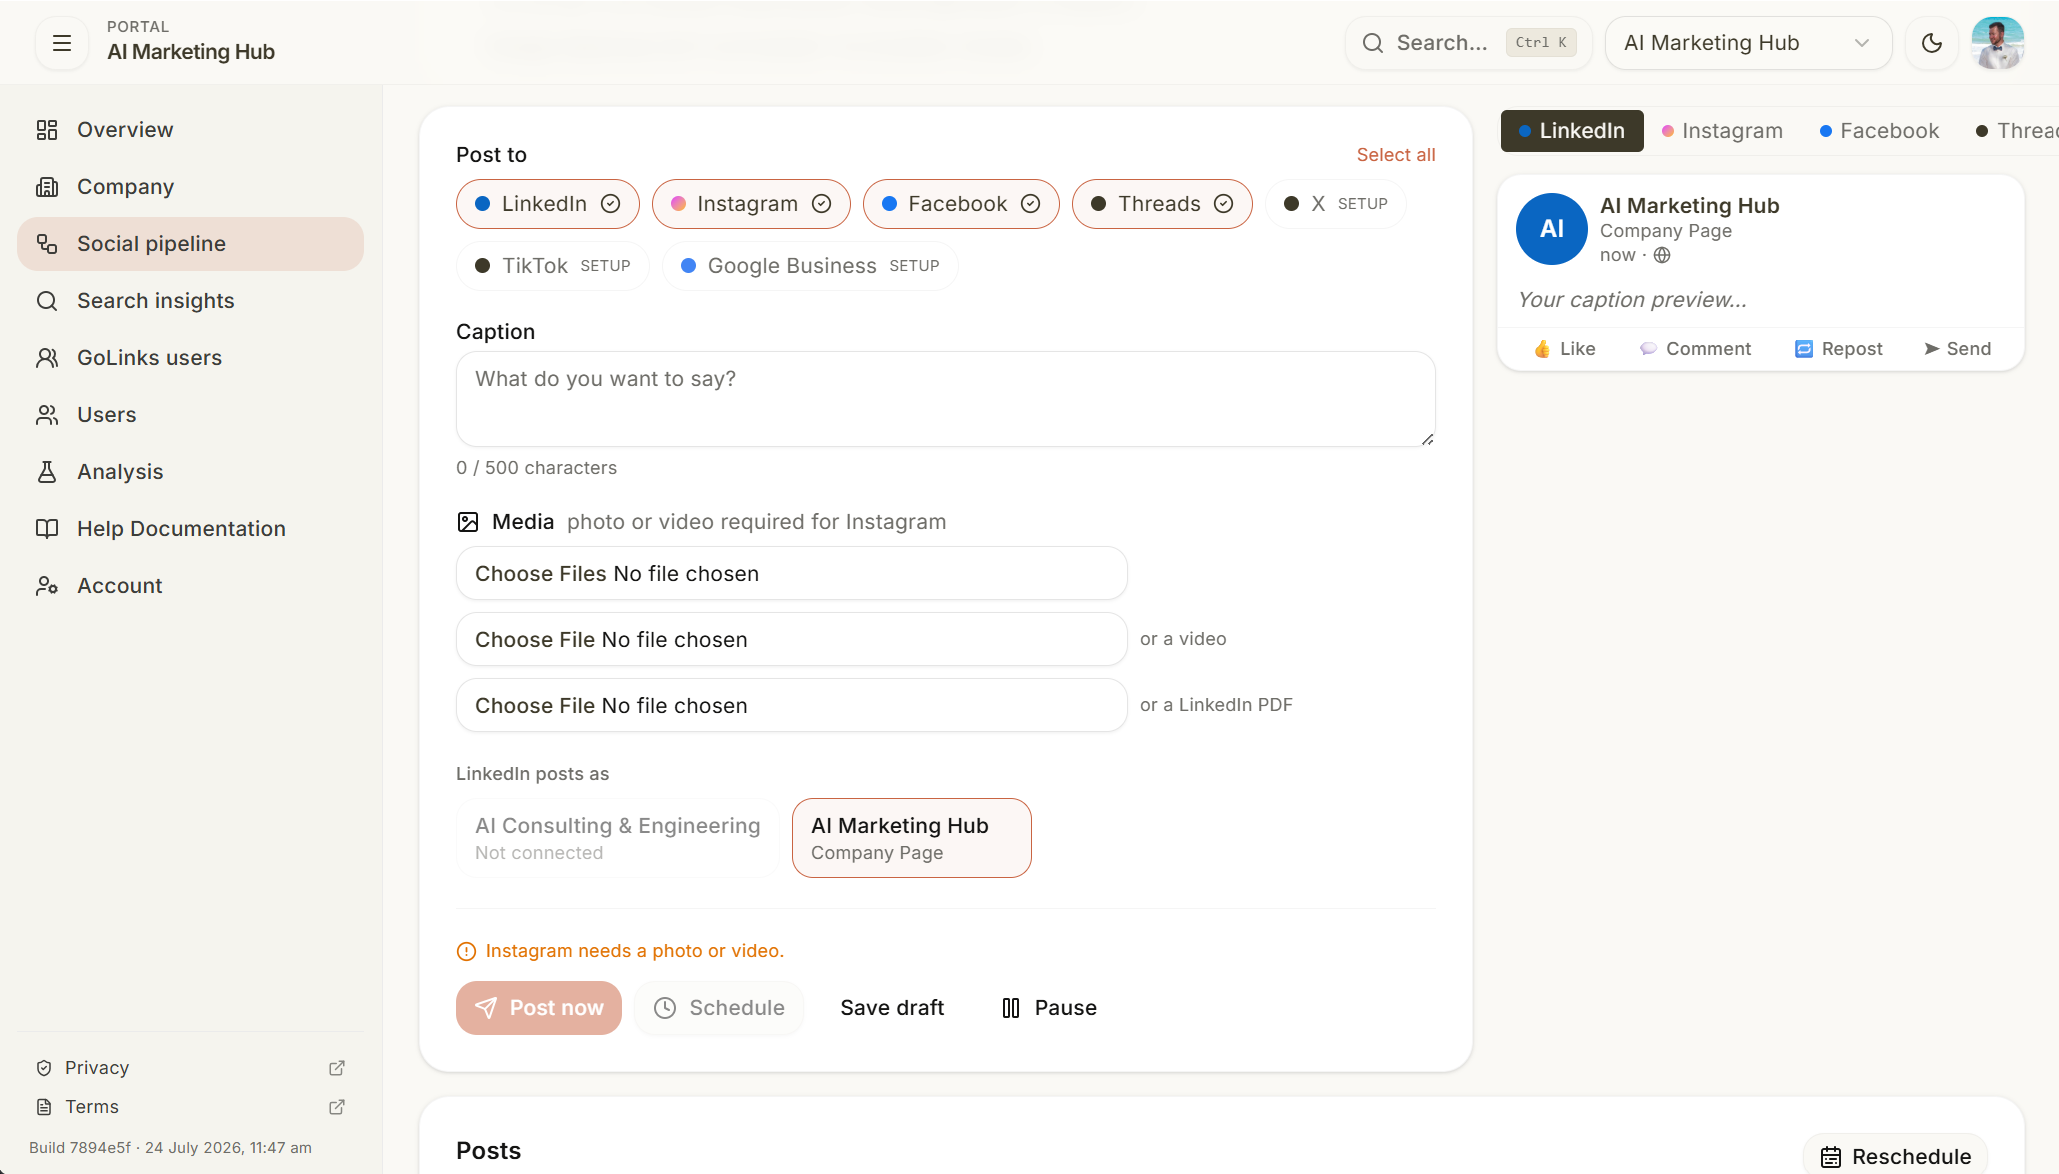Click the globe visibility icon in preview

point(1662,255)
